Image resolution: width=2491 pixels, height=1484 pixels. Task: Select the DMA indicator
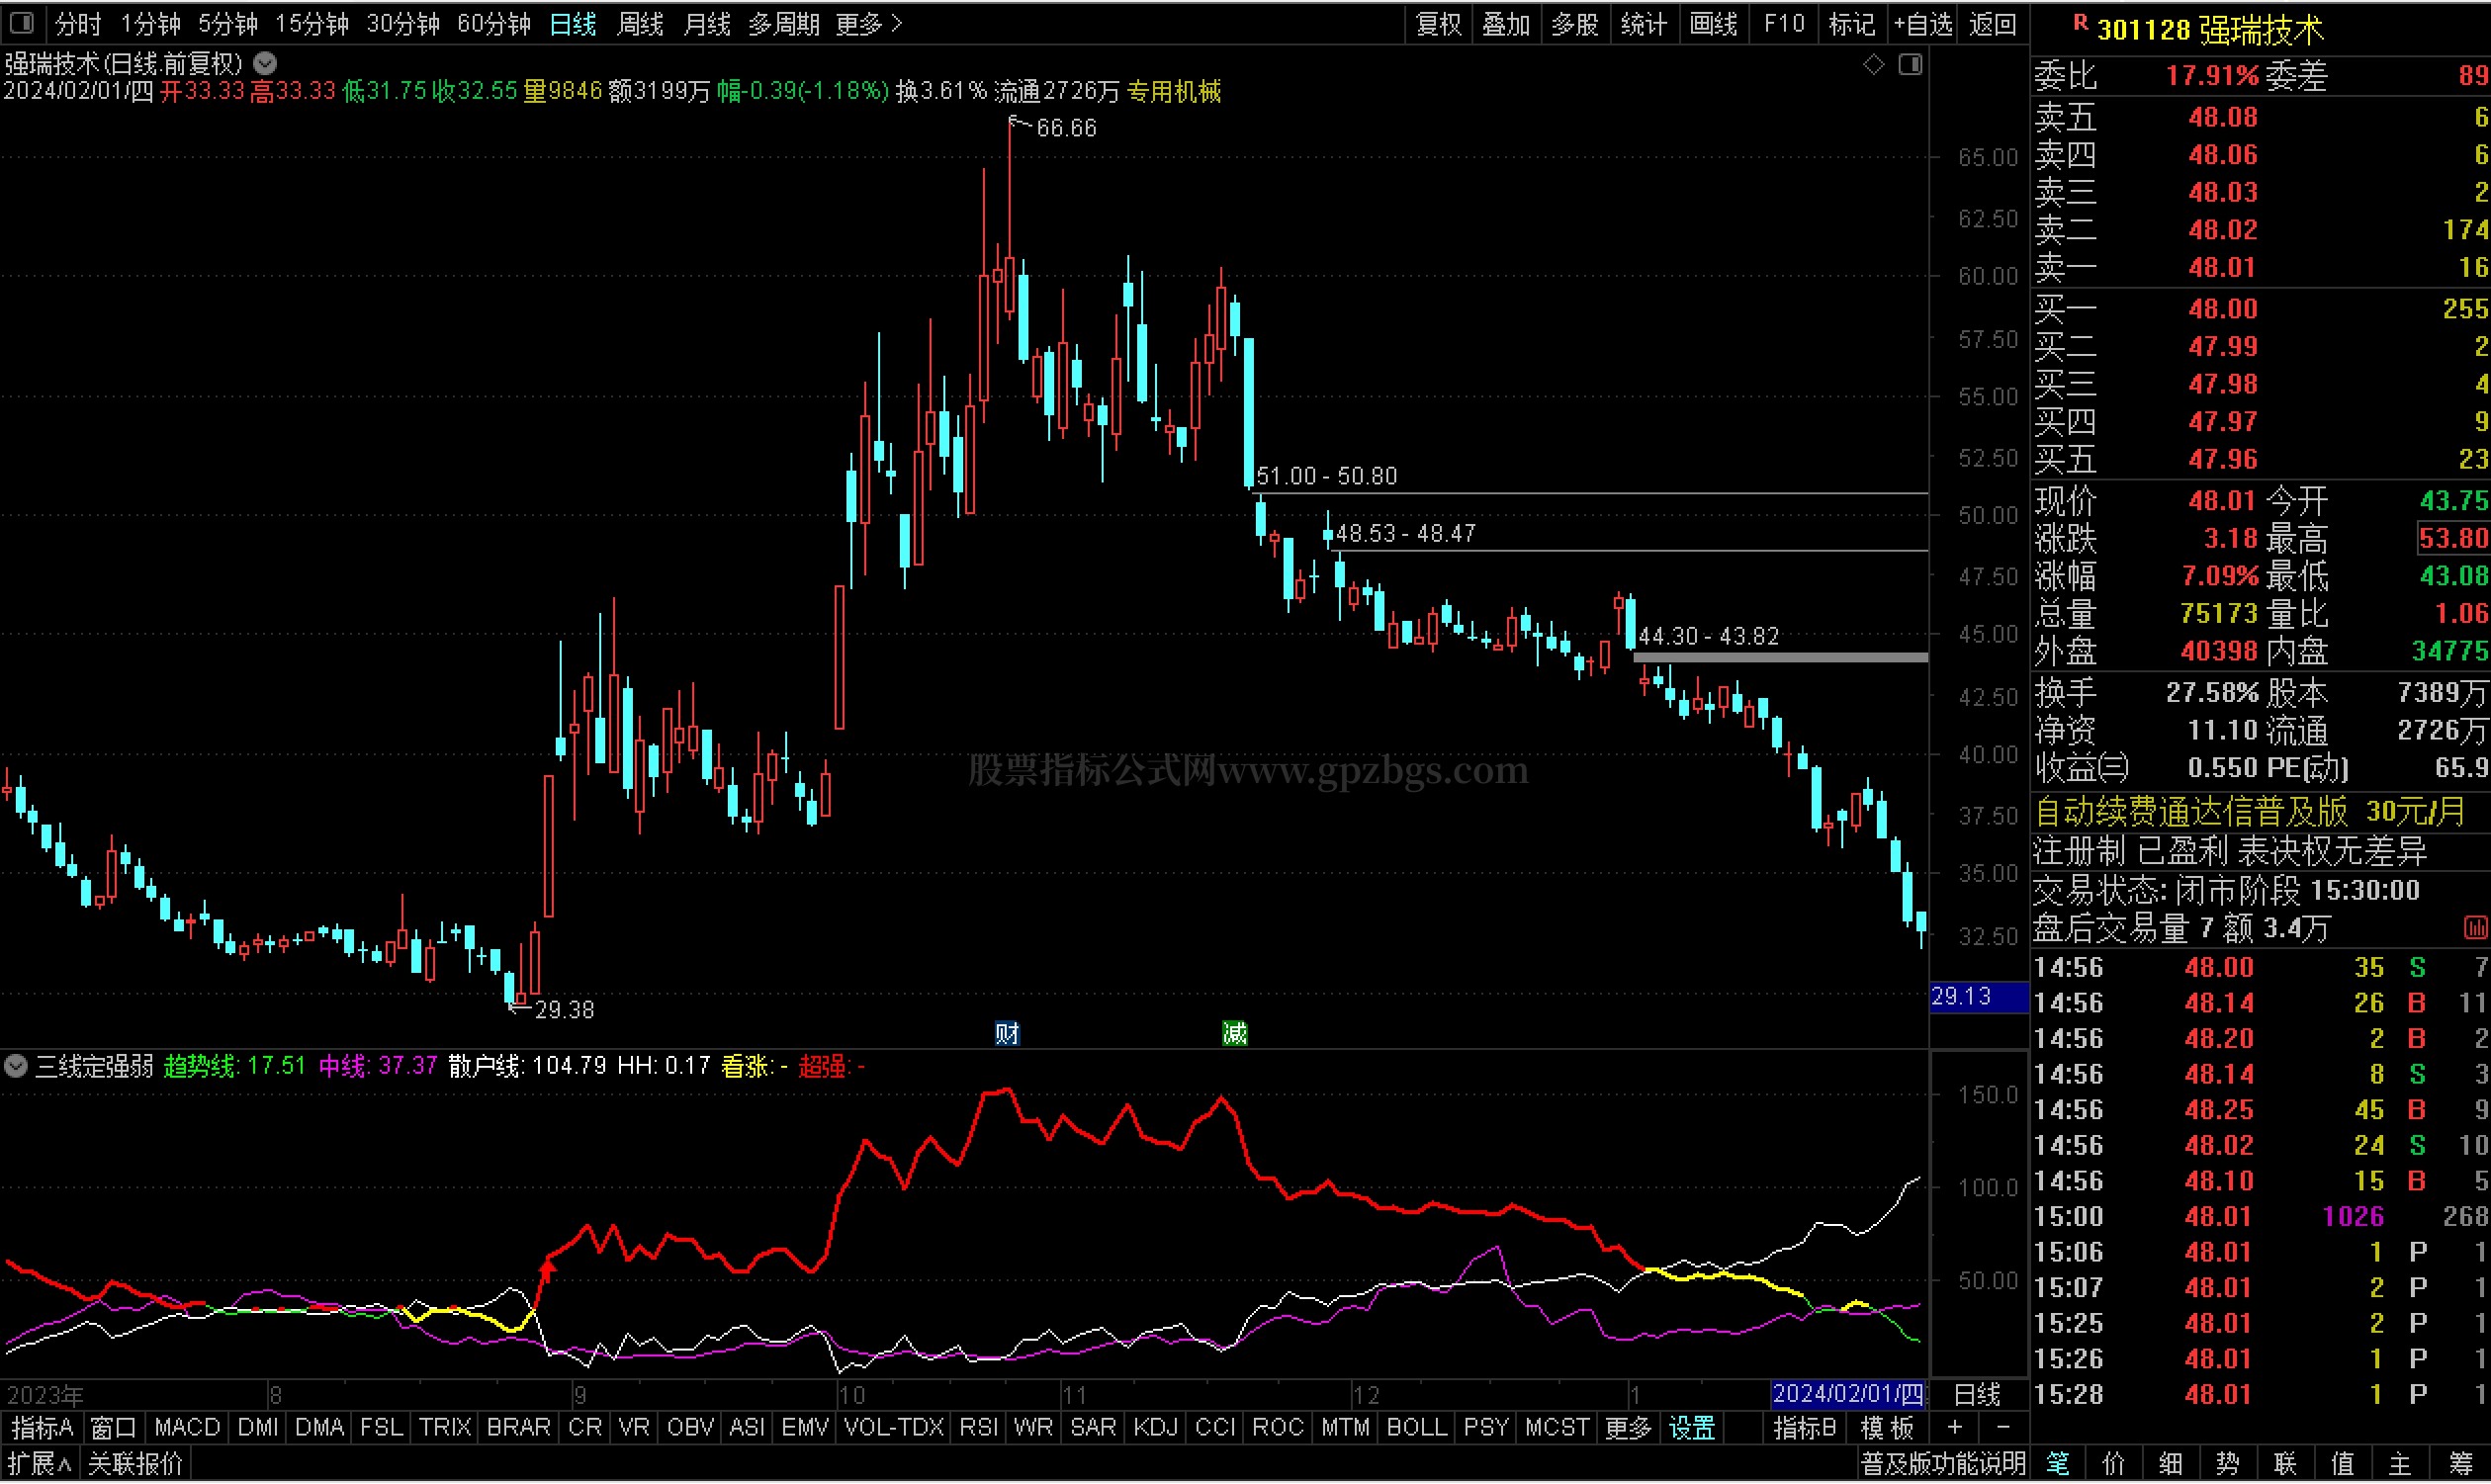coord(319,1428)
